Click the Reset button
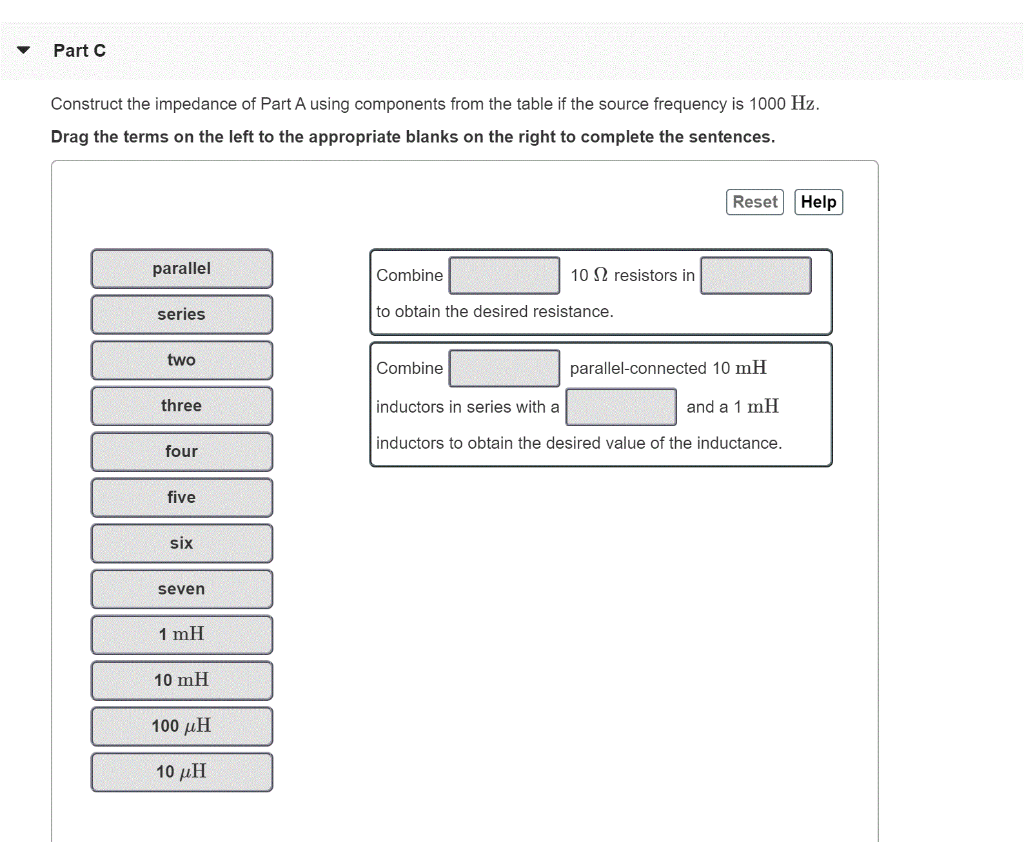1024x842 pixels. [754, 201]
